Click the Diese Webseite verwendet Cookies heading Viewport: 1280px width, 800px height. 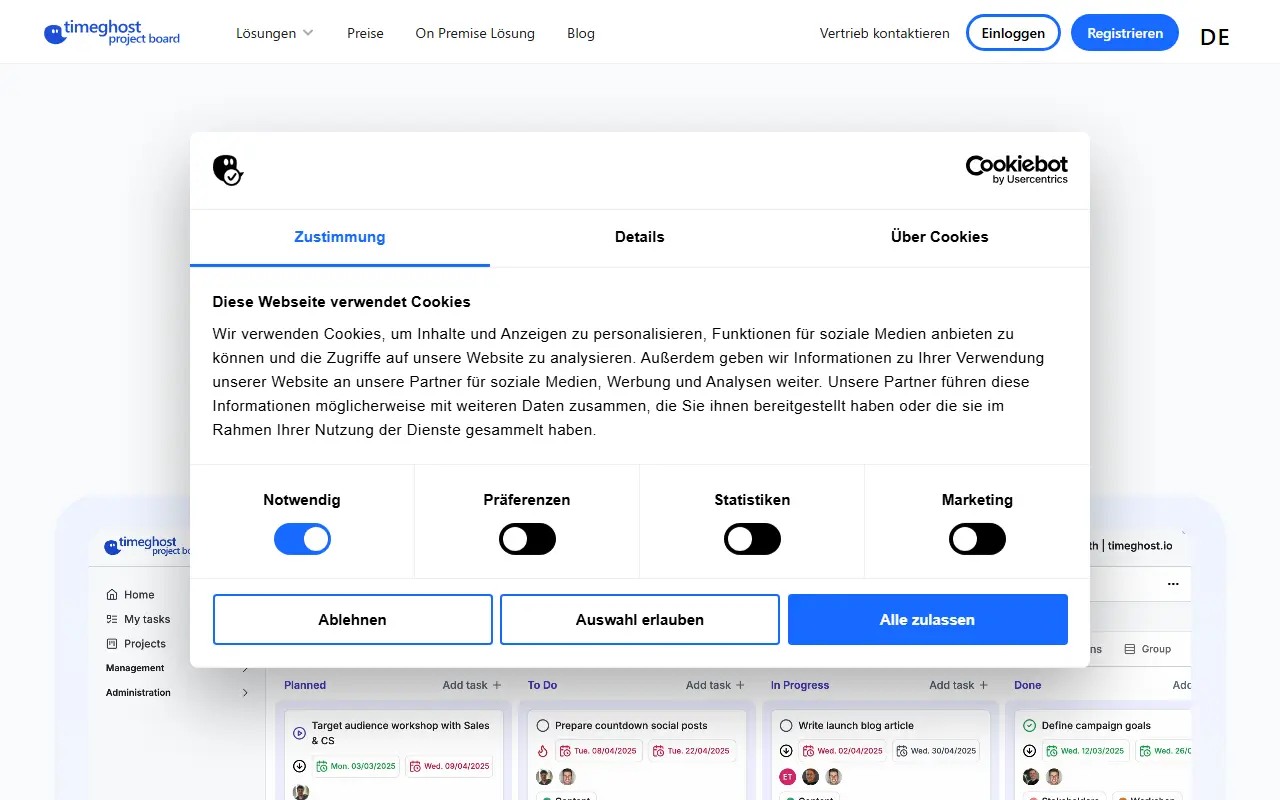[x=341, y=302]
